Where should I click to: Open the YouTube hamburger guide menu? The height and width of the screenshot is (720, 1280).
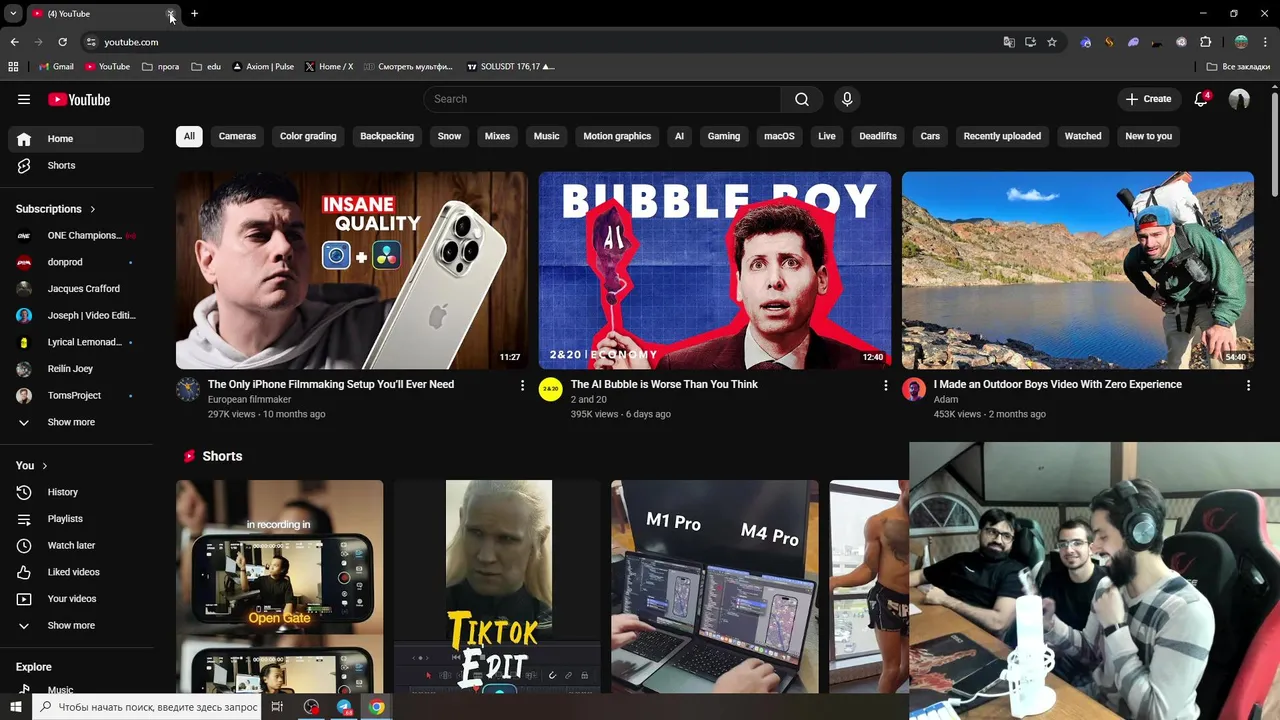pyautogui.click(x=24, y=99)
